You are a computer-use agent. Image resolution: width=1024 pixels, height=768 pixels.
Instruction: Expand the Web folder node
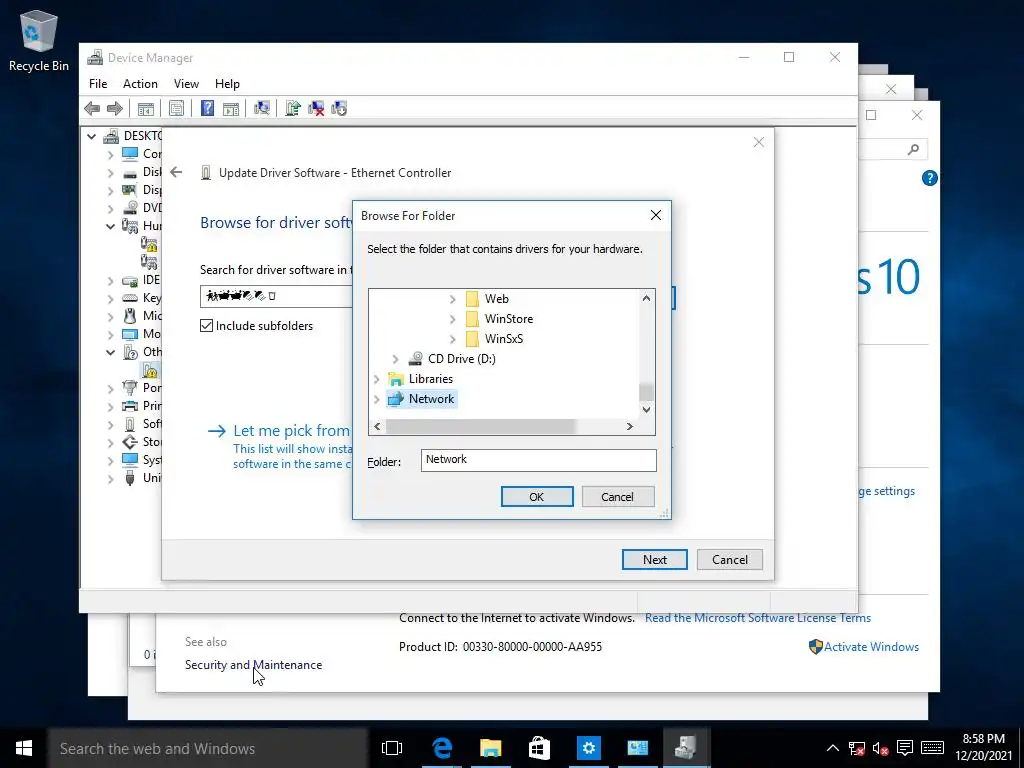(x=453, y=299)
